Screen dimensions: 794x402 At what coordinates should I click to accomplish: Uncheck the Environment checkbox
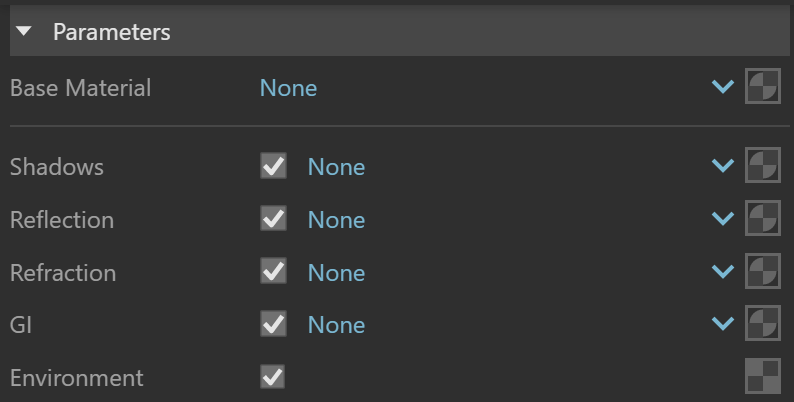tap(272, 376)
